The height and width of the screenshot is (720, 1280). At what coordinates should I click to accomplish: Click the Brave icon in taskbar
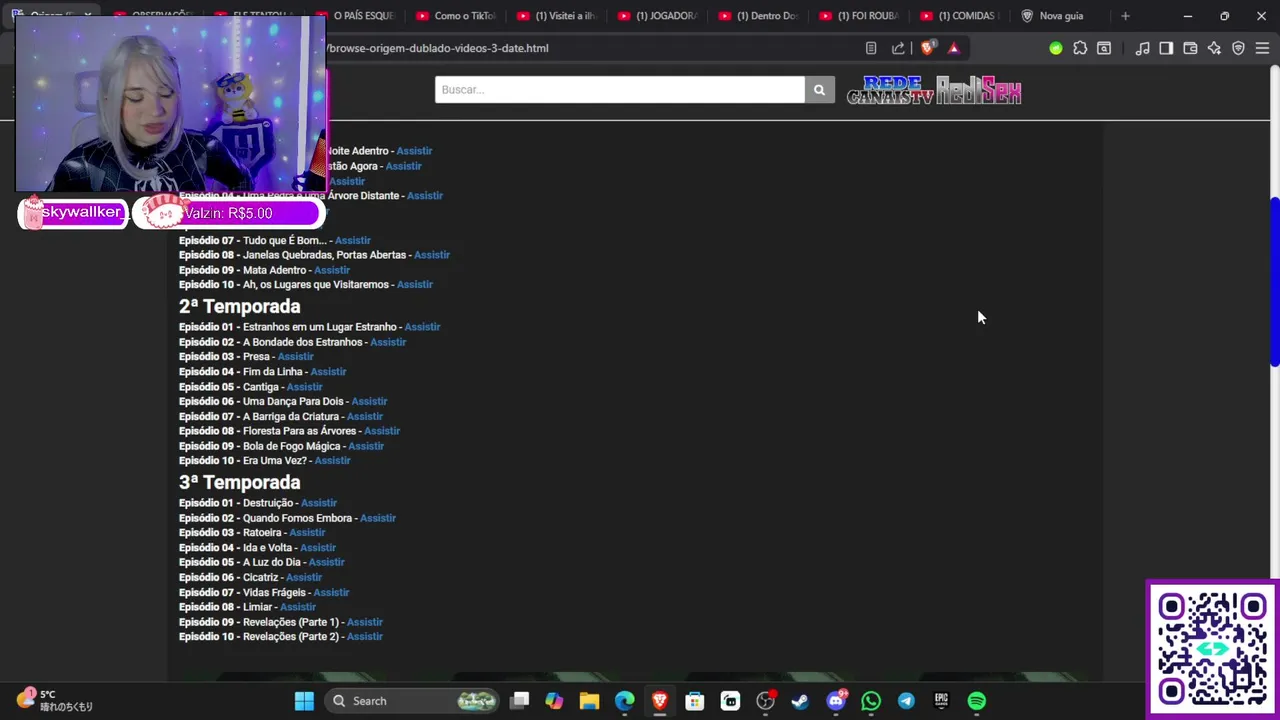[x=660, y=701]
